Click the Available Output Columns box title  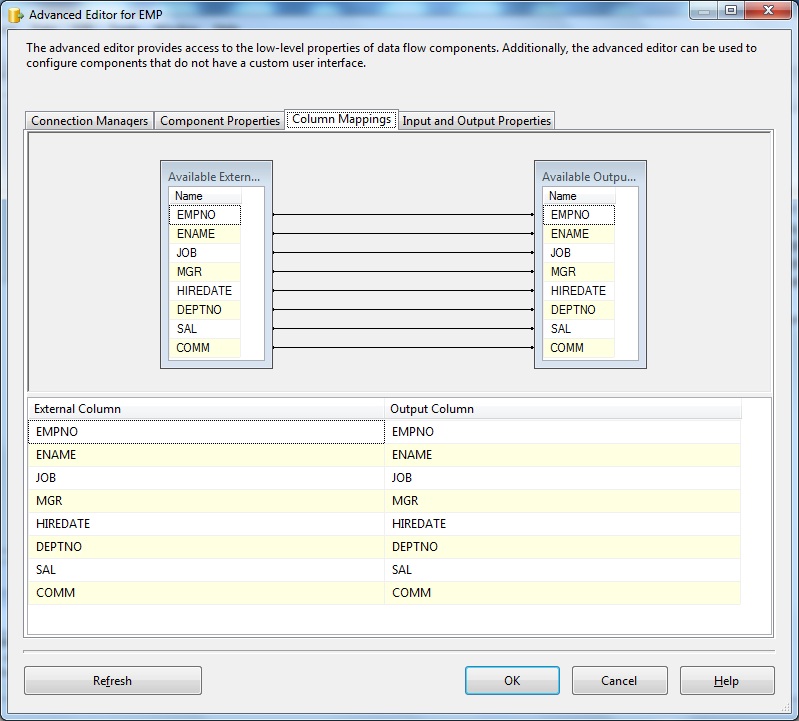[589, 177]
